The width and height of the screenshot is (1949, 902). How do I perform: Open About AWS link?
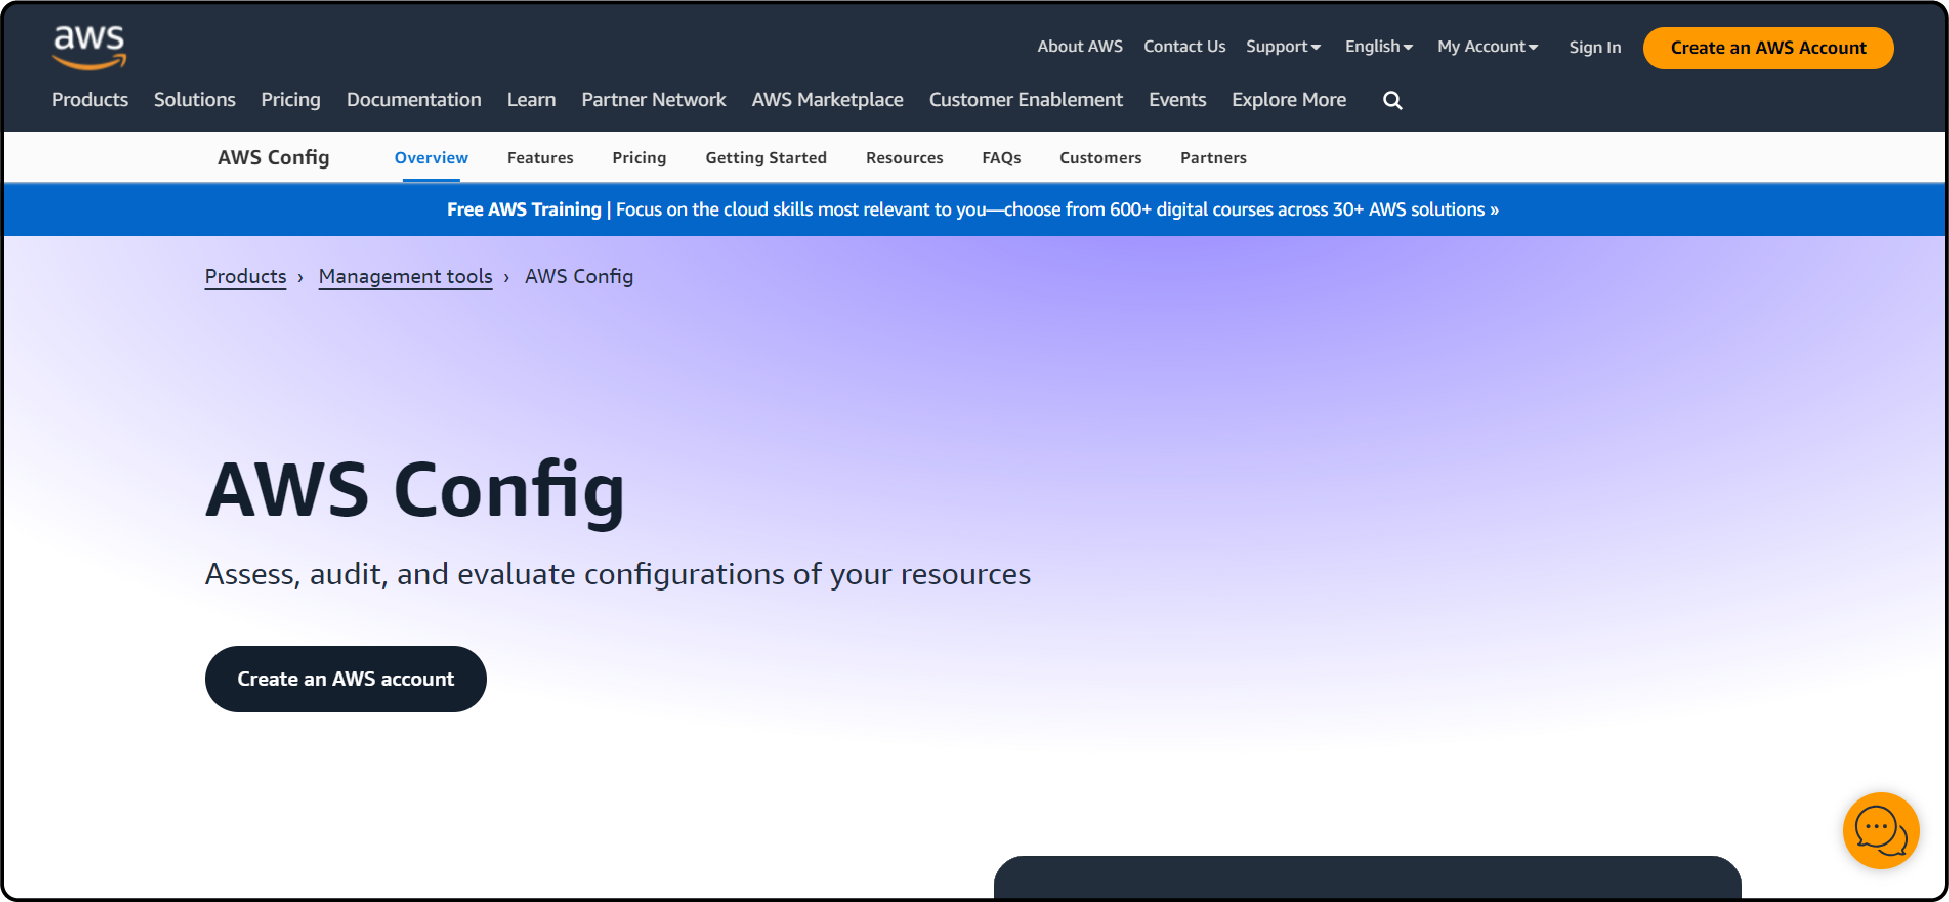(x=1080, y=47)
